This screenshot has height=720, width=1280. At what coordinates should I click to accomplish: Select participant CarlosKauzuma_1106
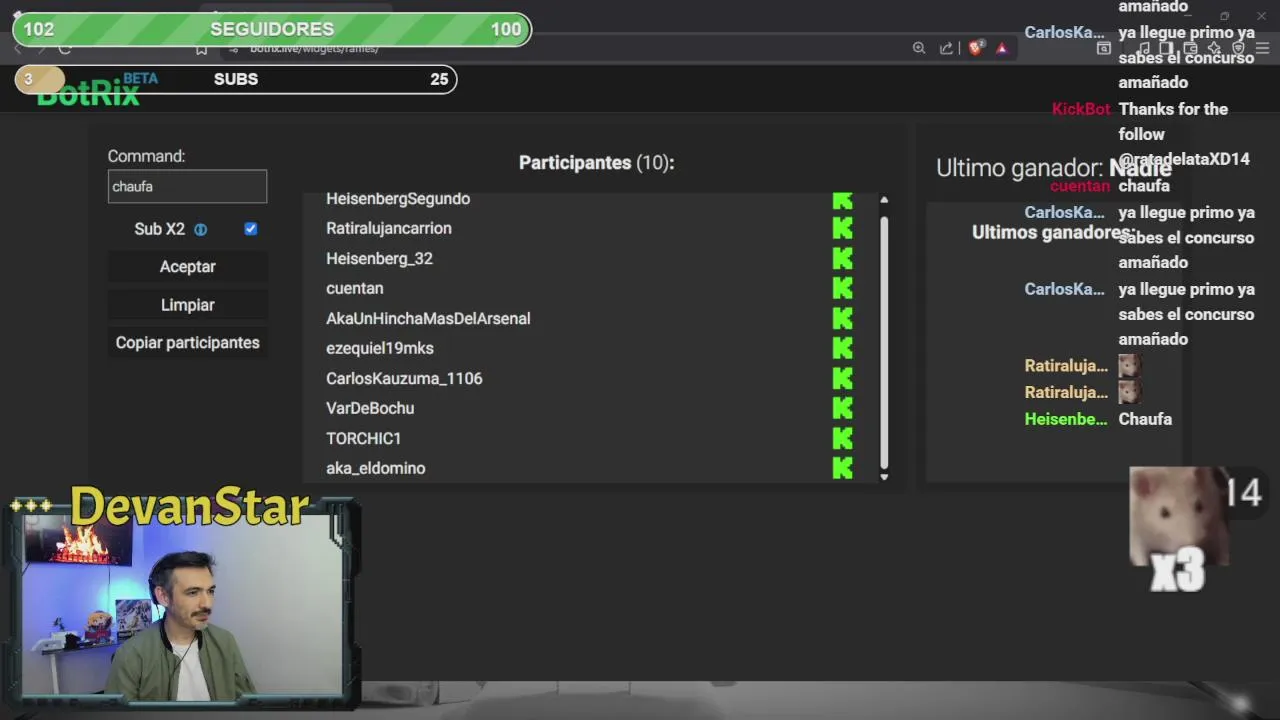(404, 378)
